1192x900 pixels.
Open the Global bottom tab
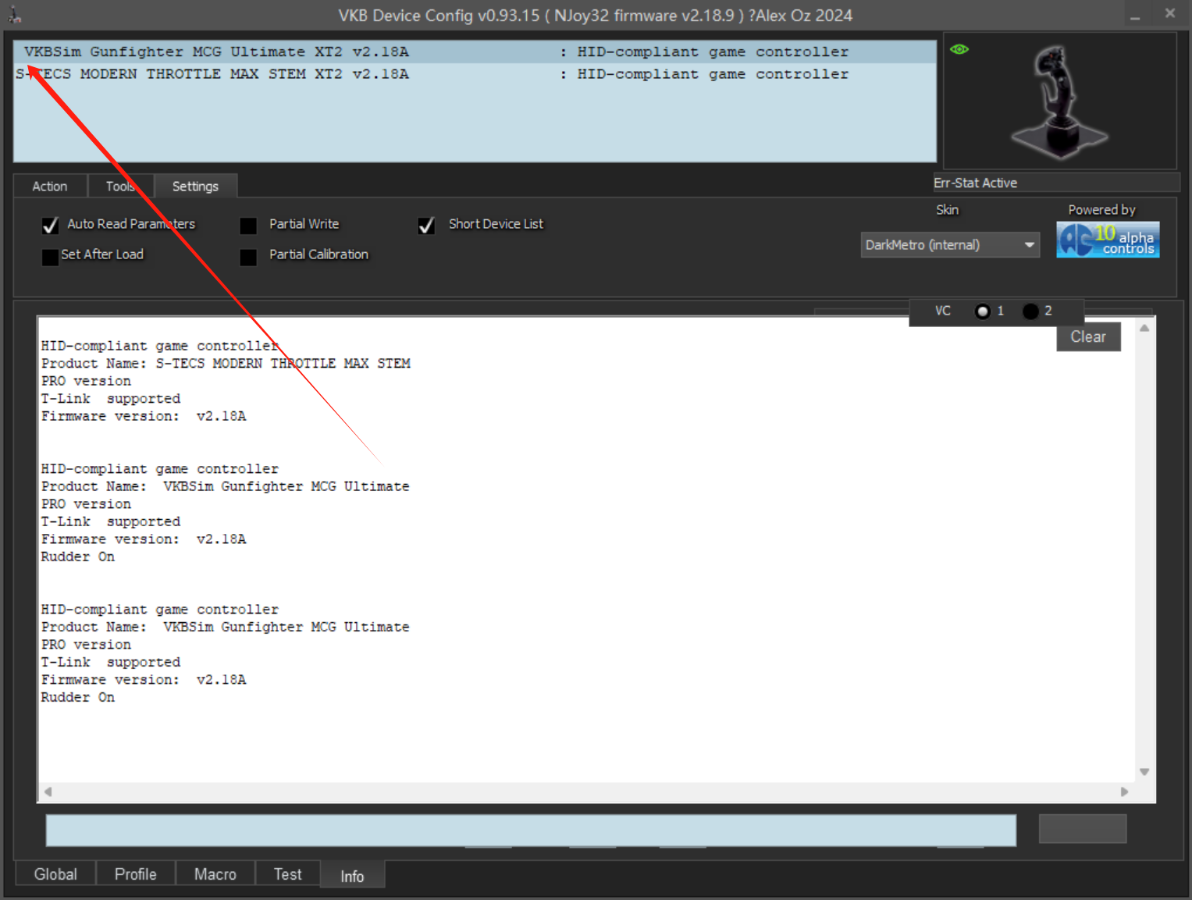[x=55, y=874]
